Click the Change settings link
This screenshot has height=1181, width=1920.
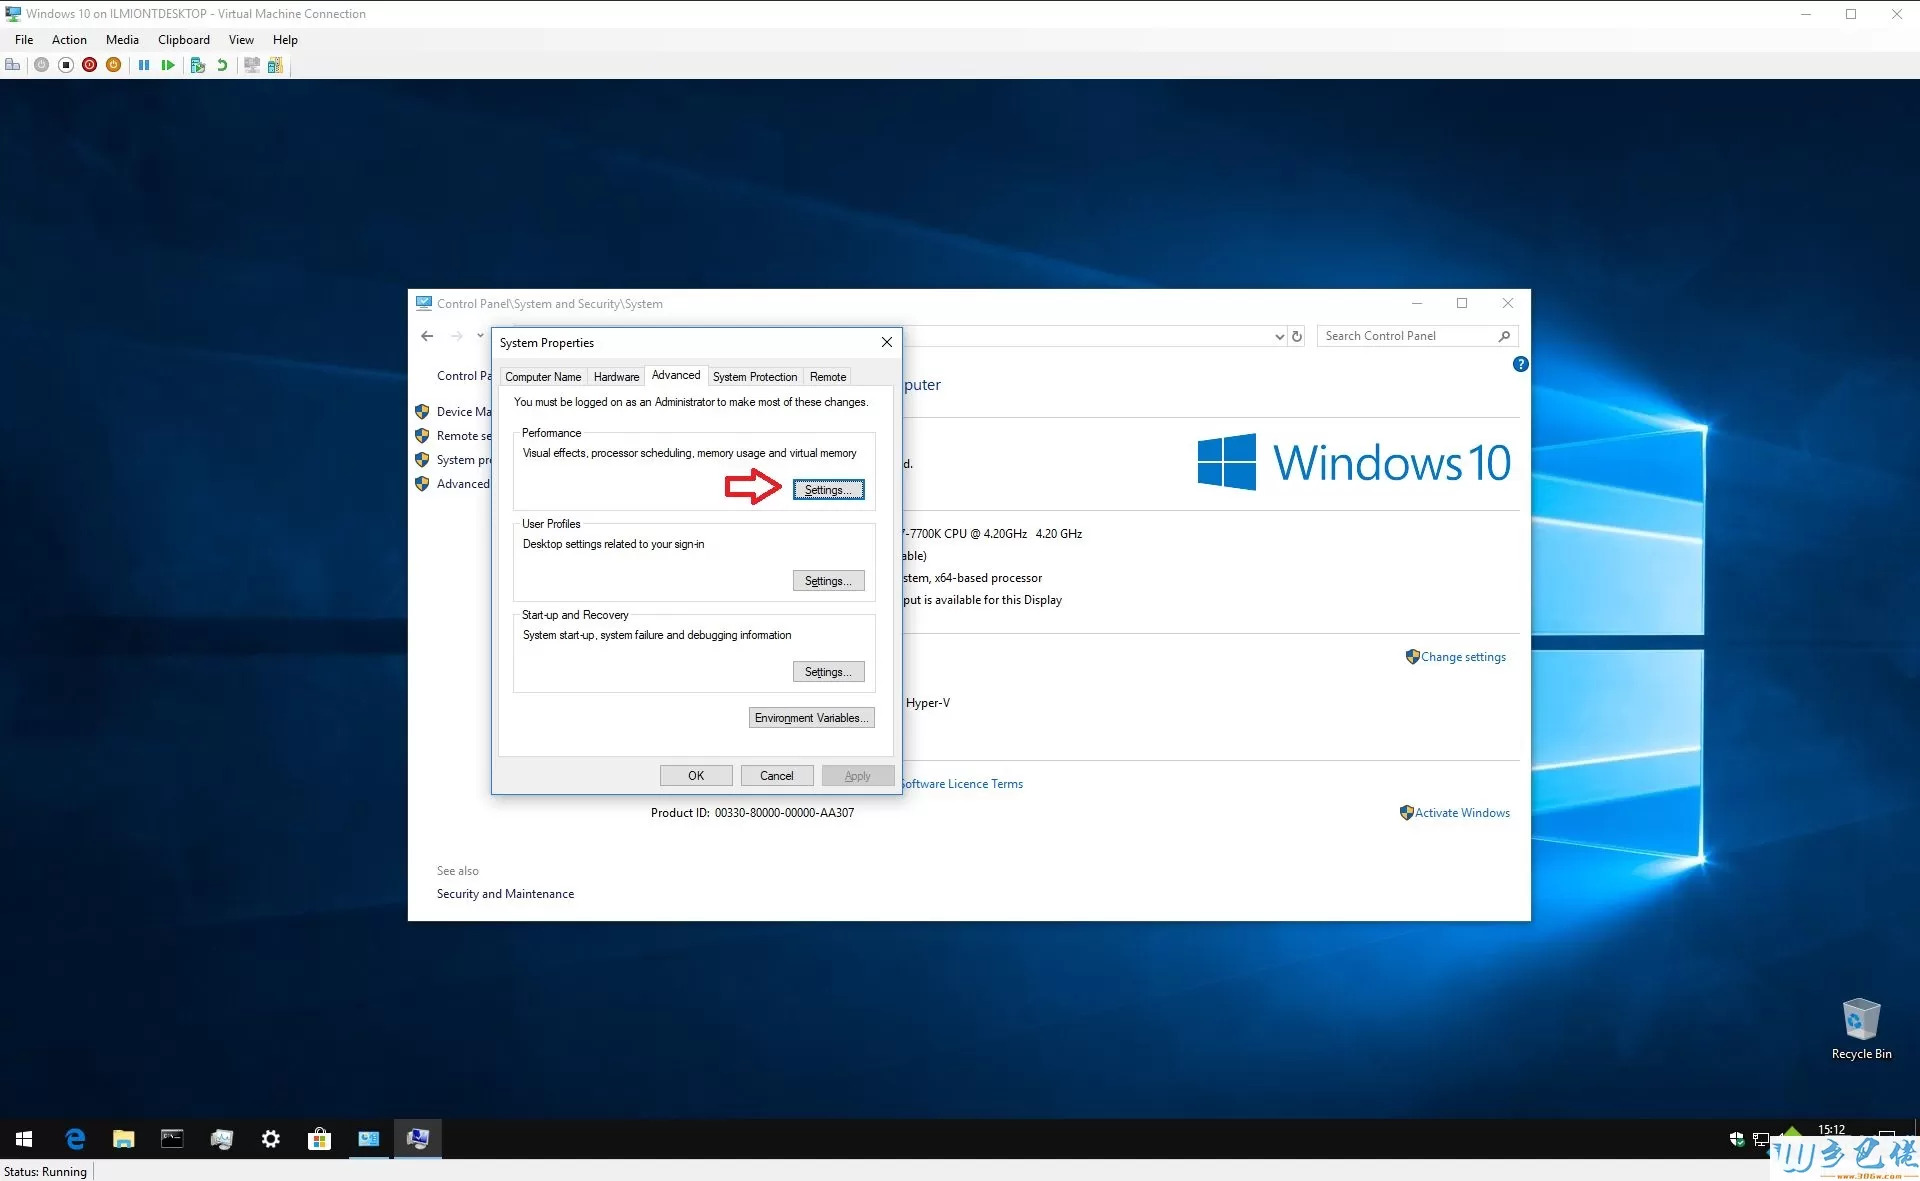click(1463, 657)
